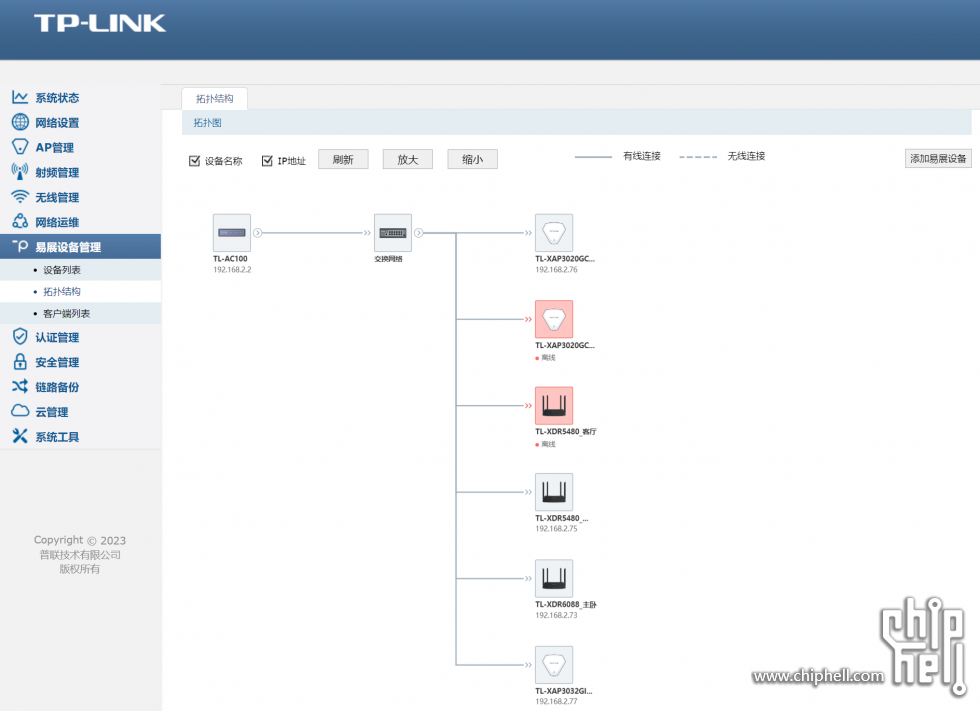
Task: Click the TP-LINK logo
Action: [100, 24]
